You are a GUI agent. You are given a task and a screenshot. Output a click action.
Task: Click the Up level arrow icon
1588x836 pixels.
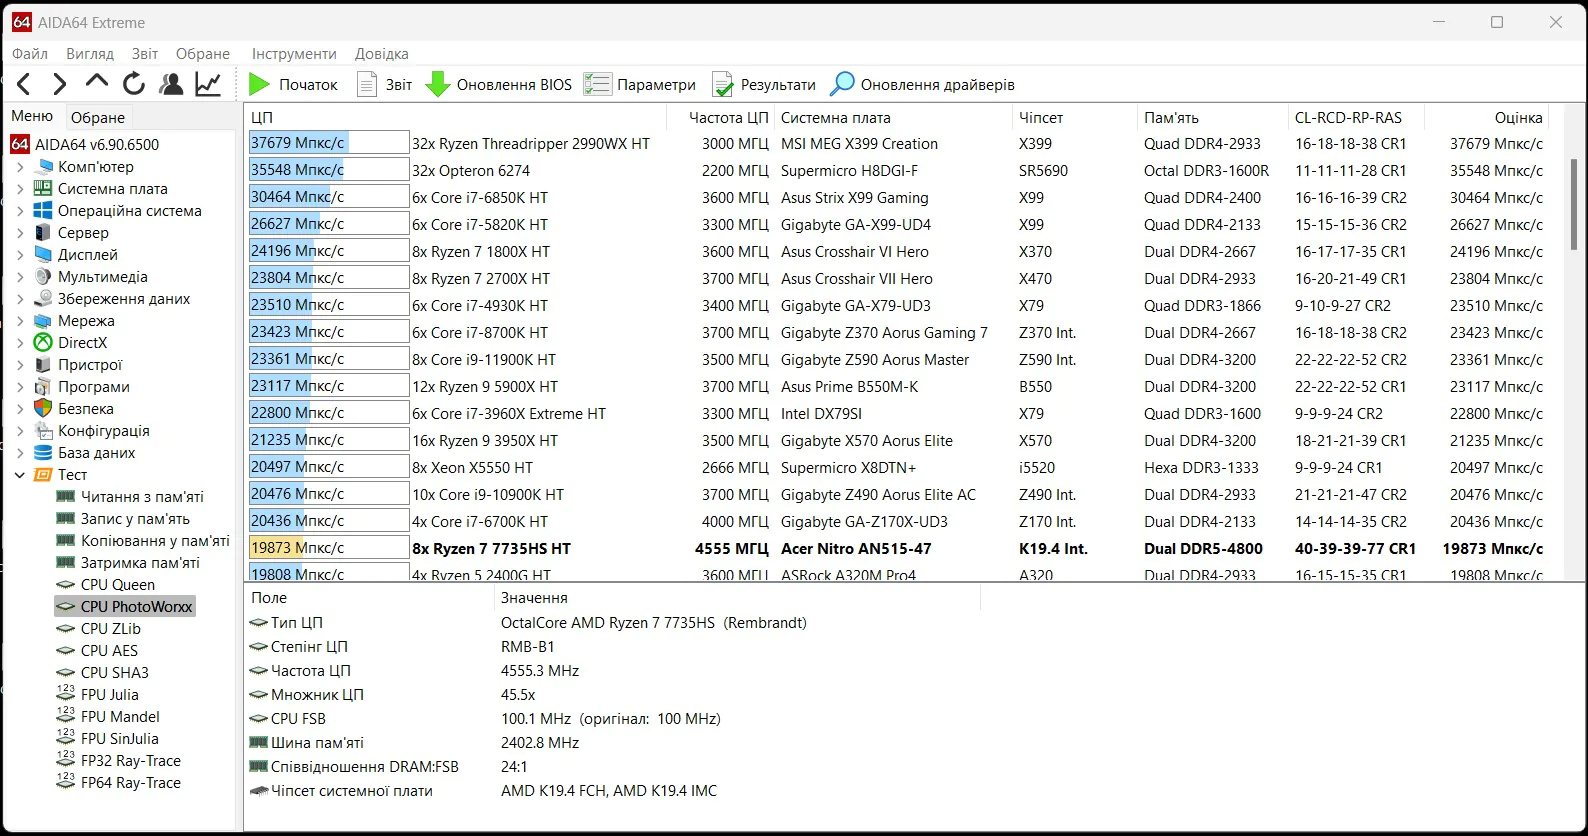coord(96,84)
